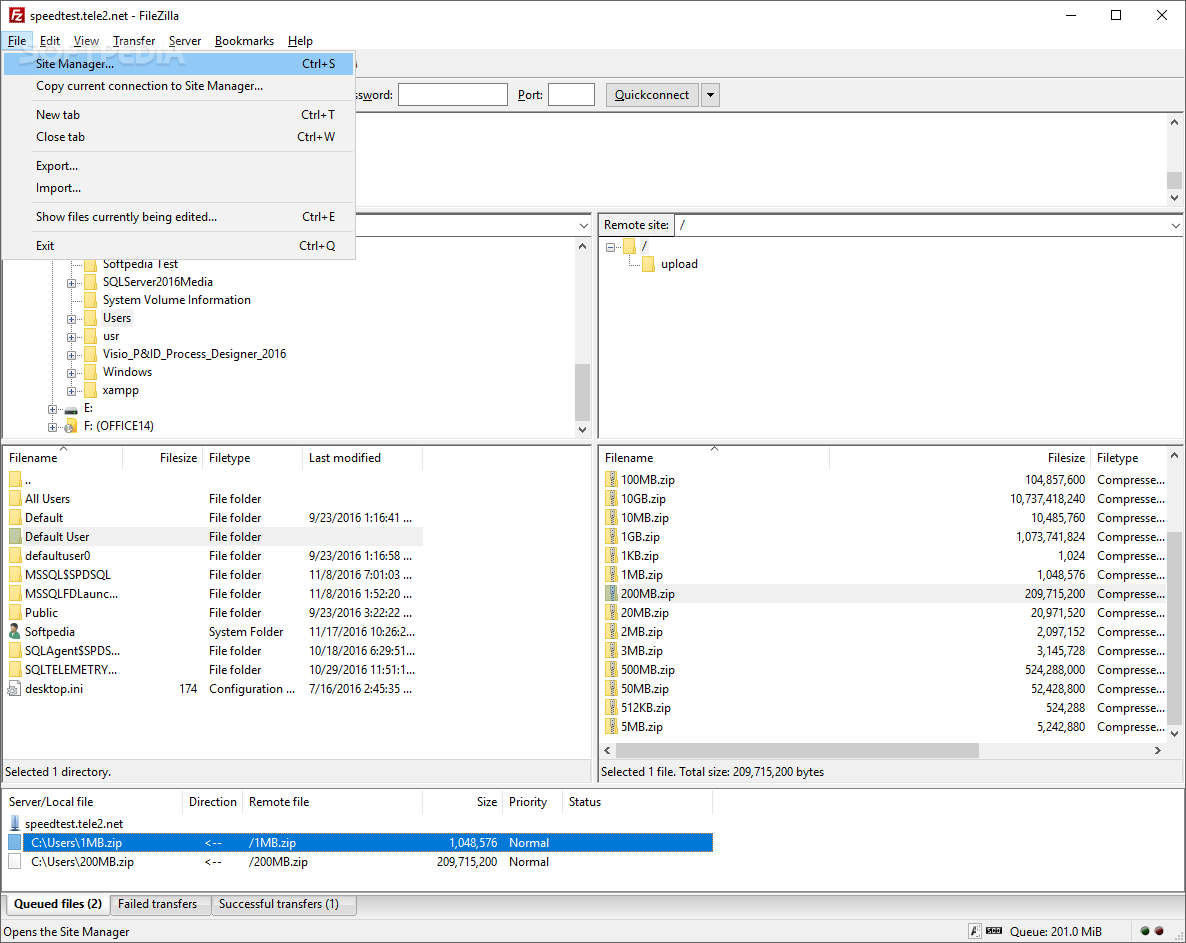Open the Help menu
The image size is (1186, 943).
[x=300, y=41]
